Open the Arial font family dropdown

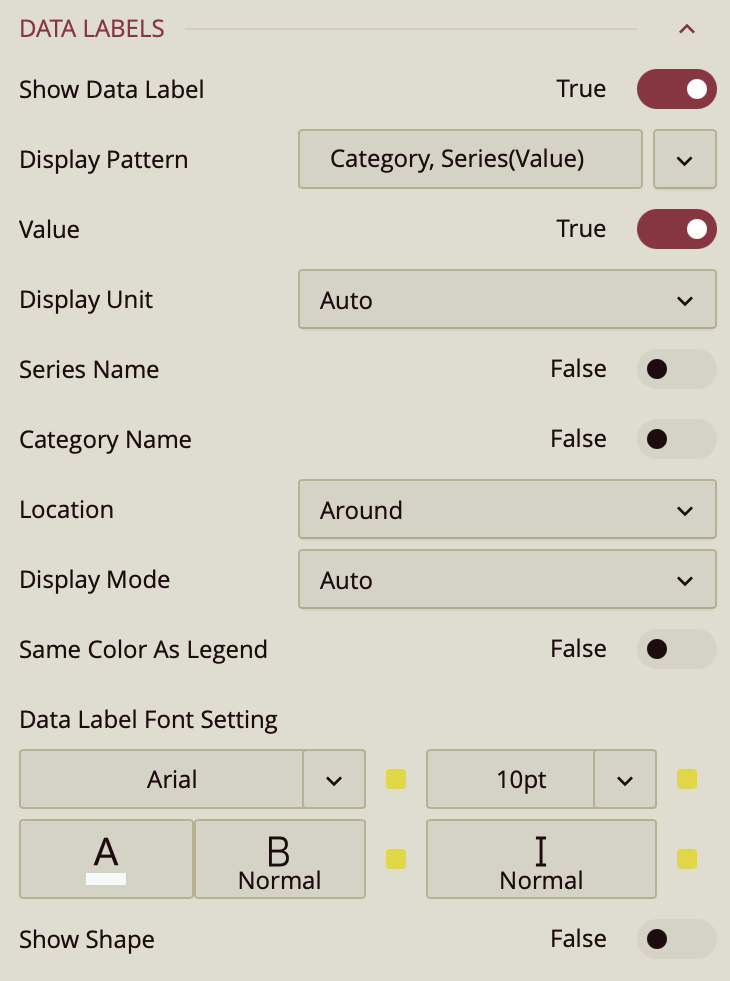click(334, 779)
